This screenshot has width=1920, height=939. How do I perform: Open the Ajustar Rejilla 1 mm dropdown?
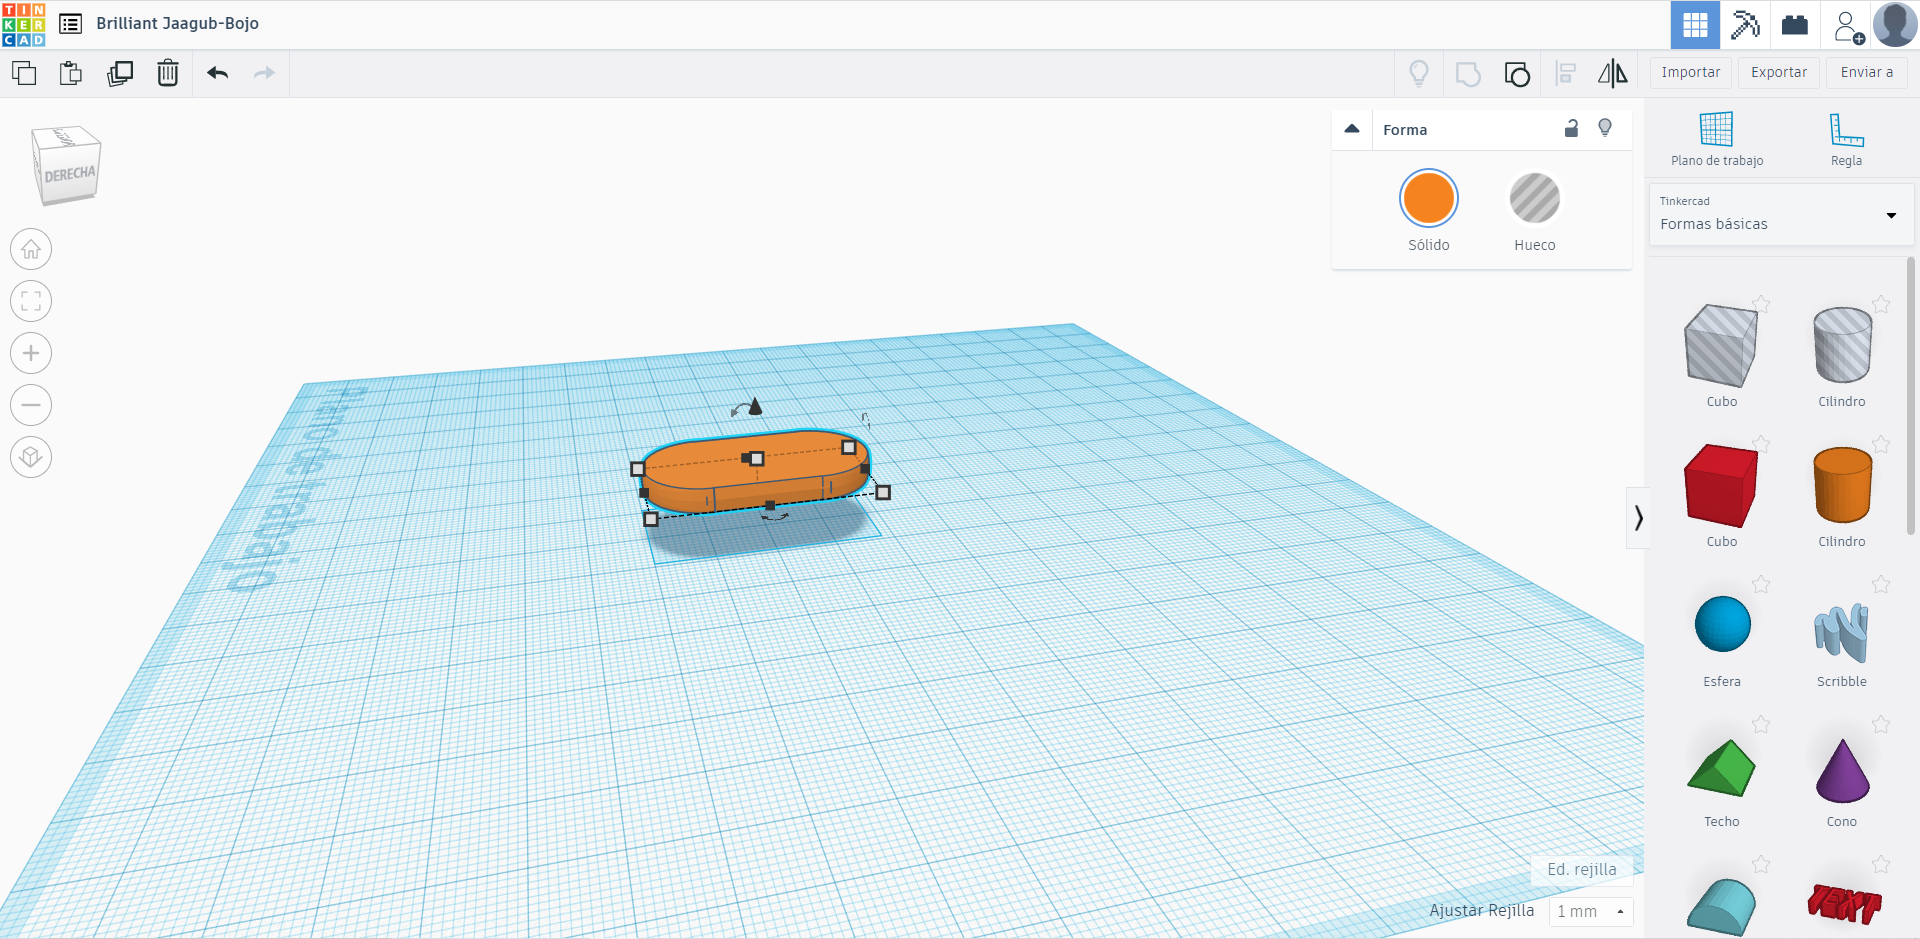click(x=1591, y=912)
